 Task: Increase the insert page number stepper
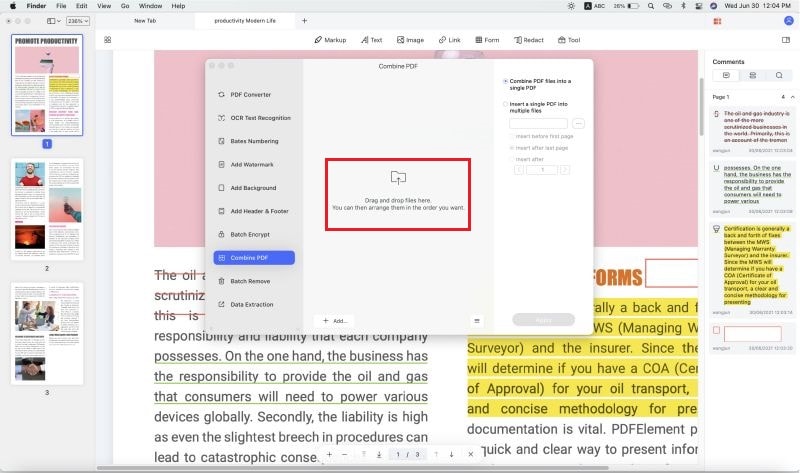coord(565,170)
